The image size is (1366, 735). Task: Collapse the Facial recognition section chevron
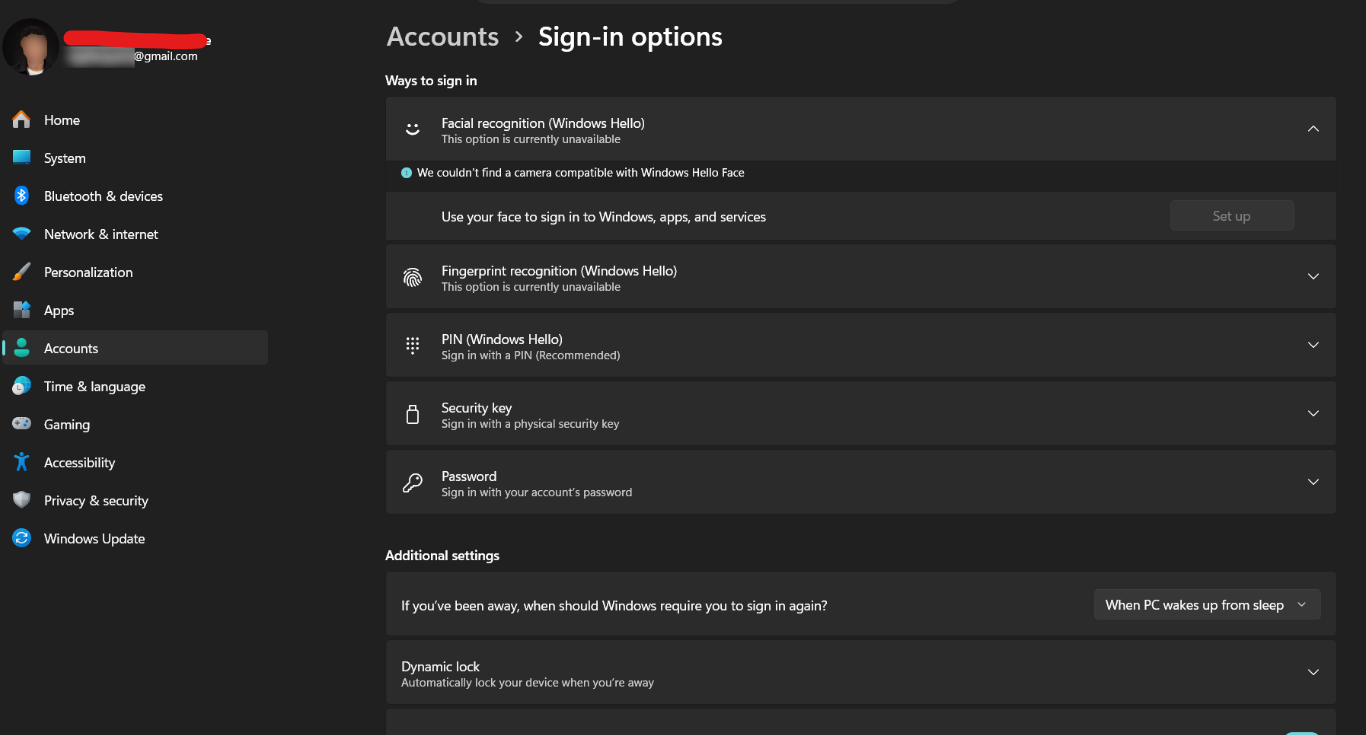pyautogui.click(x=1313, y=129)
